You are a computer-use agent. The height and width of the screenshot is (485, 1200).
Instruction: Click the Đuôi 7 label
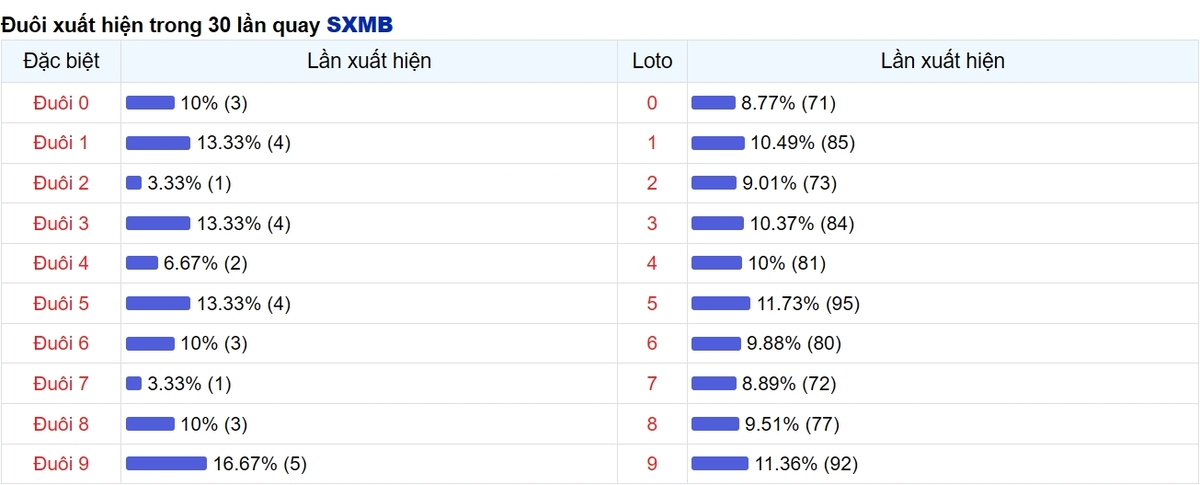[61, 383]
